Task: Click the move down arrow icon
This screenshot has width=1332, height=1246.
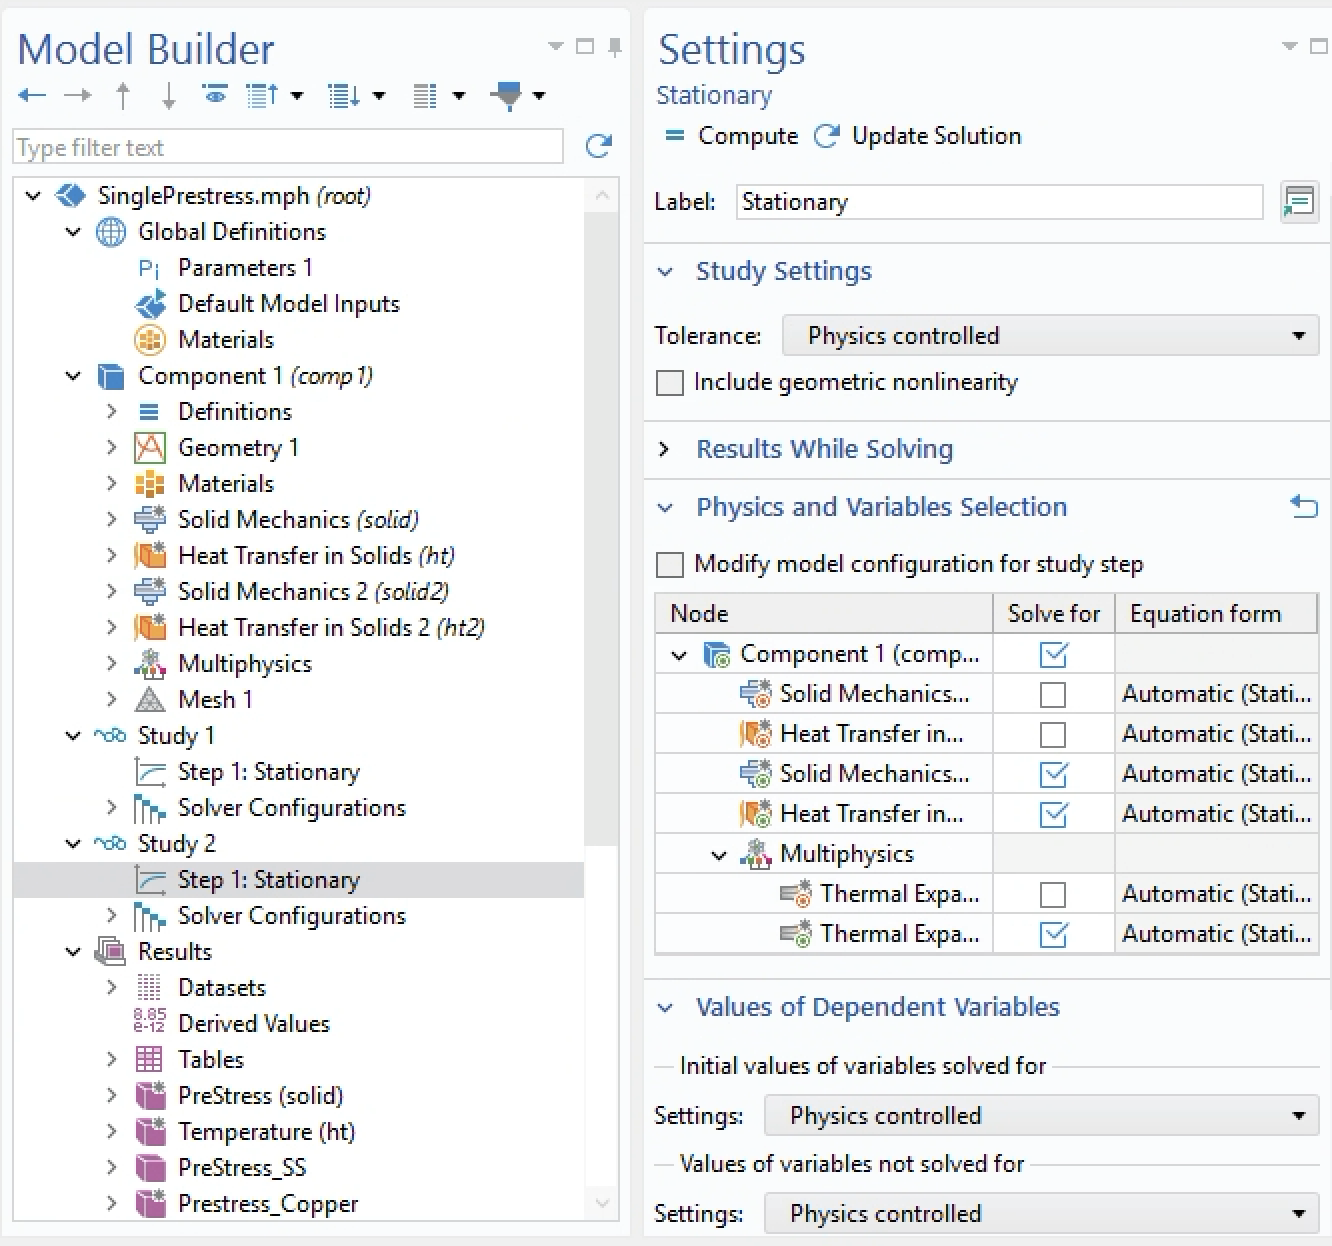Action: point(168,96)
